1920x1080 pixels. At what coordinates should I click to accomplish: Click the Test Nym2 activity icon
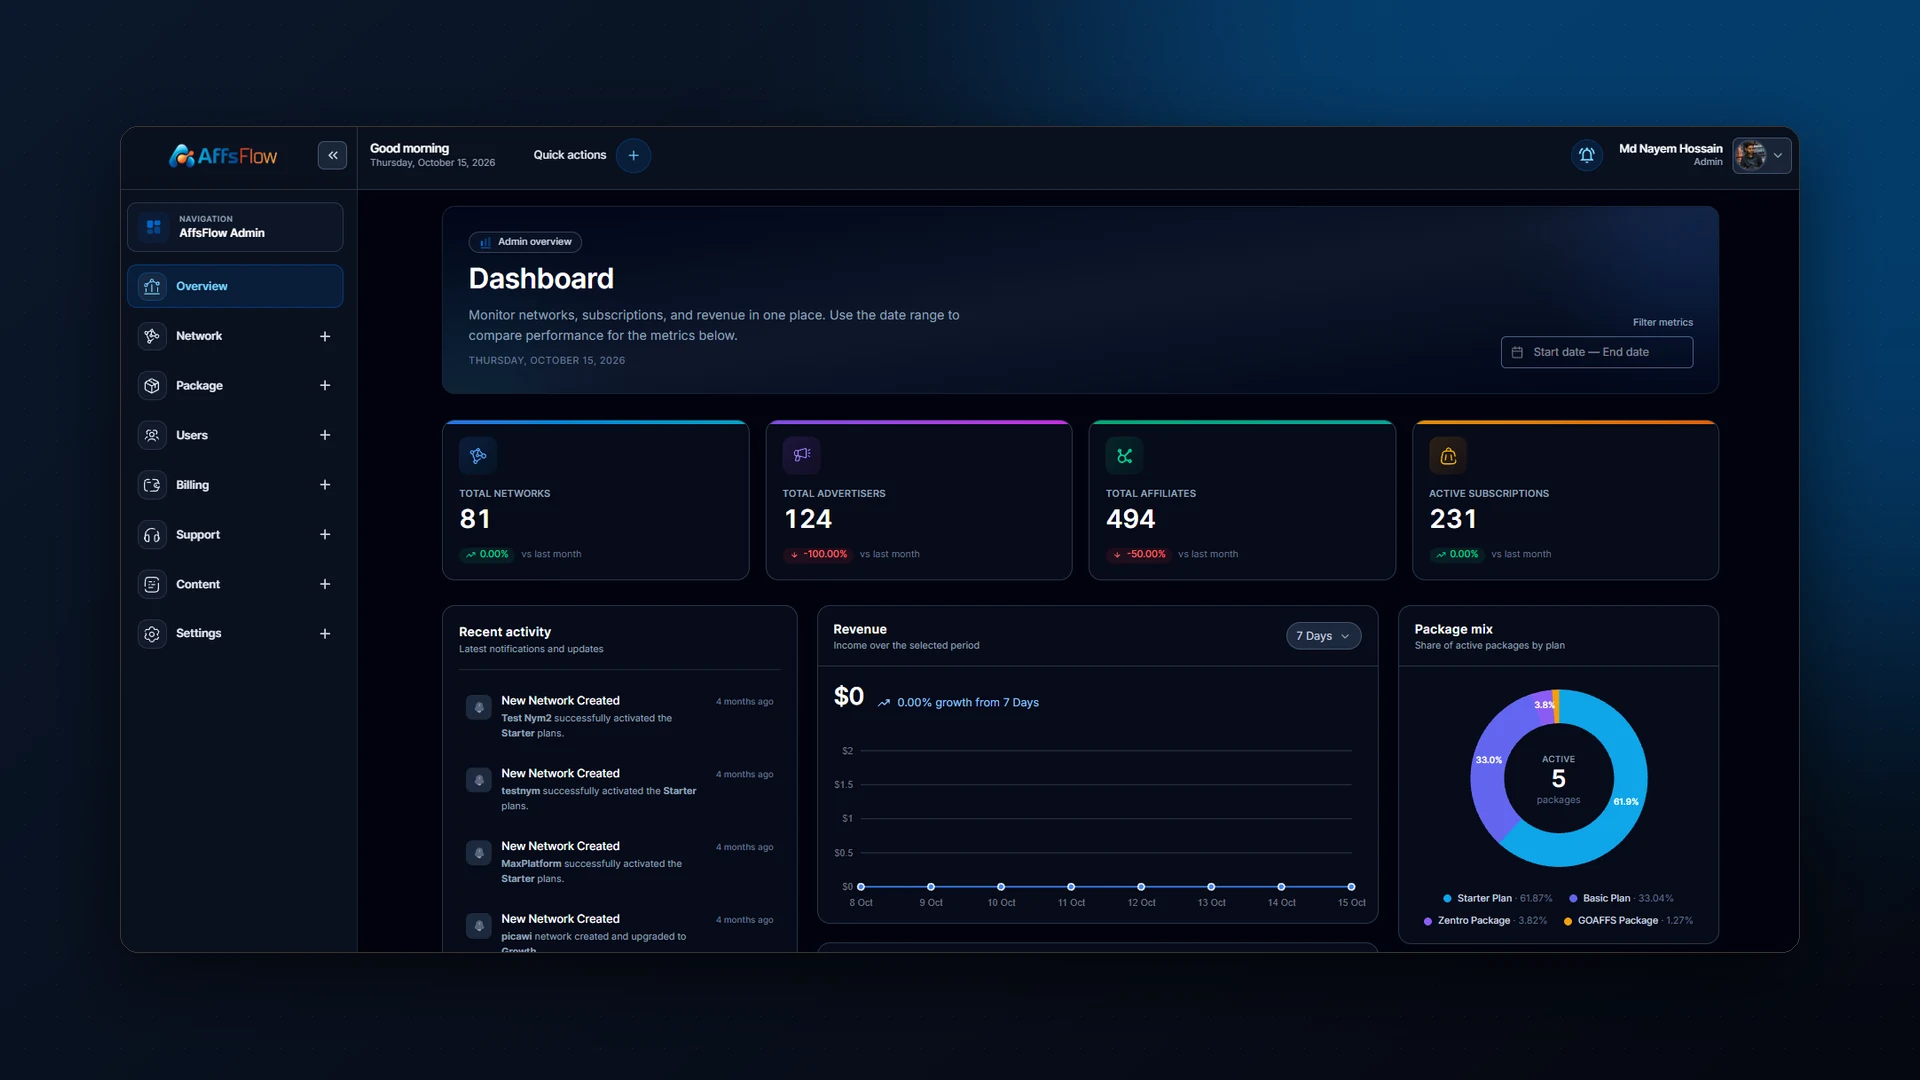[x=479, y=707]
